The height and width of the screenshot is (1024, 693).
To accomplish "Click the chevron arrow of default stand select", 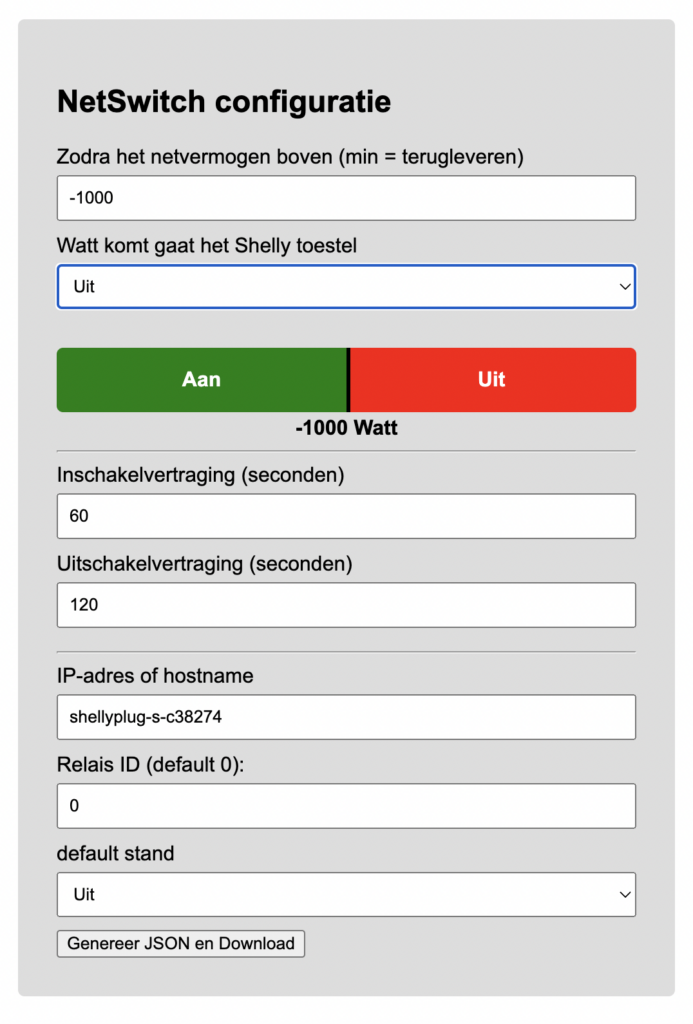I will tap(625, 894).
